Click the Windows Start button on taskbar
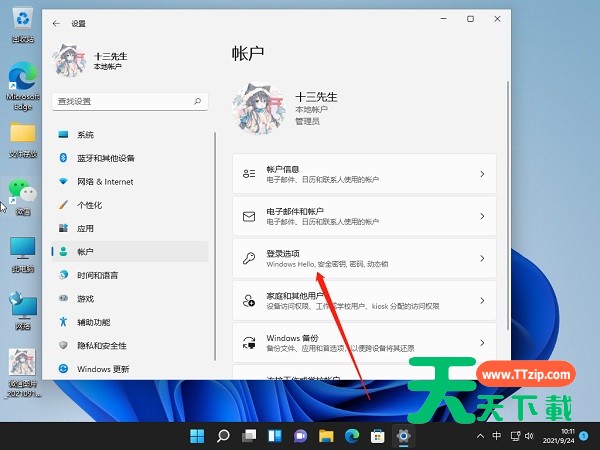 [x=197, y=436]
